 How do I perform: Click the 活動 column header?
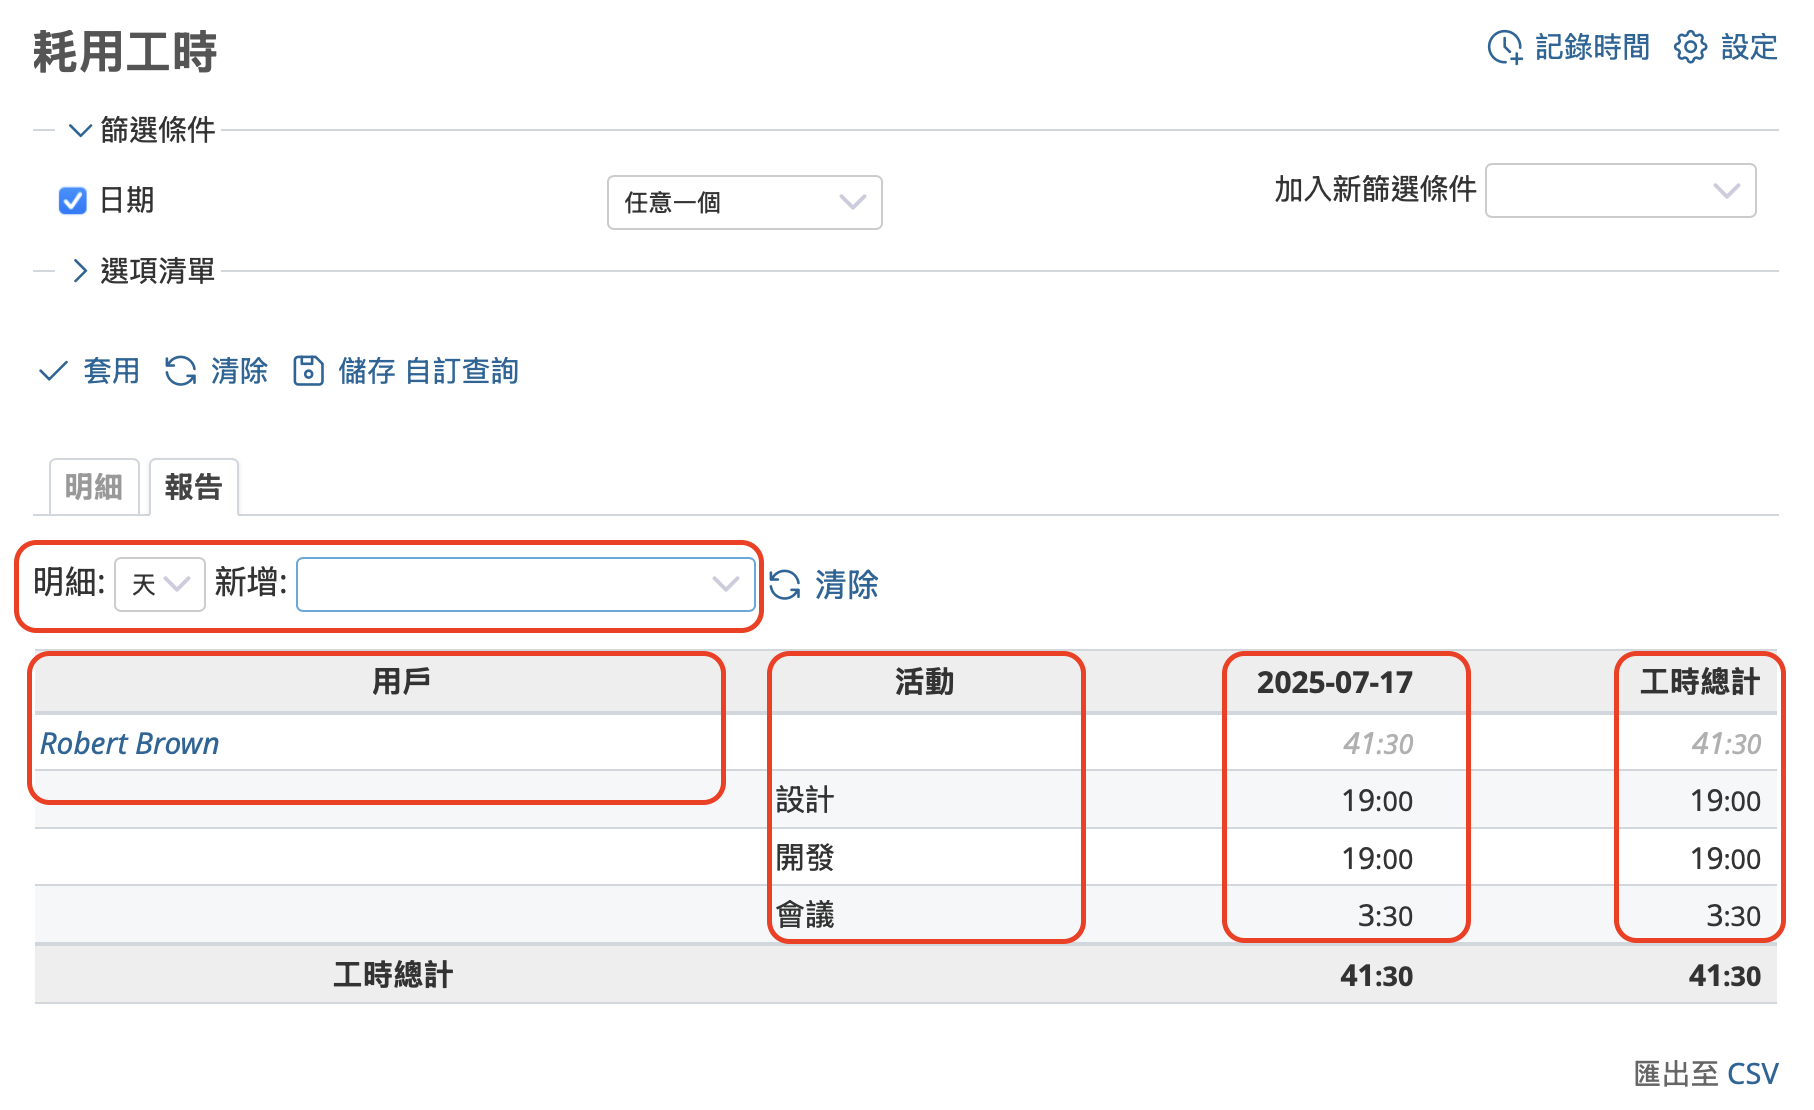[924, 682]
